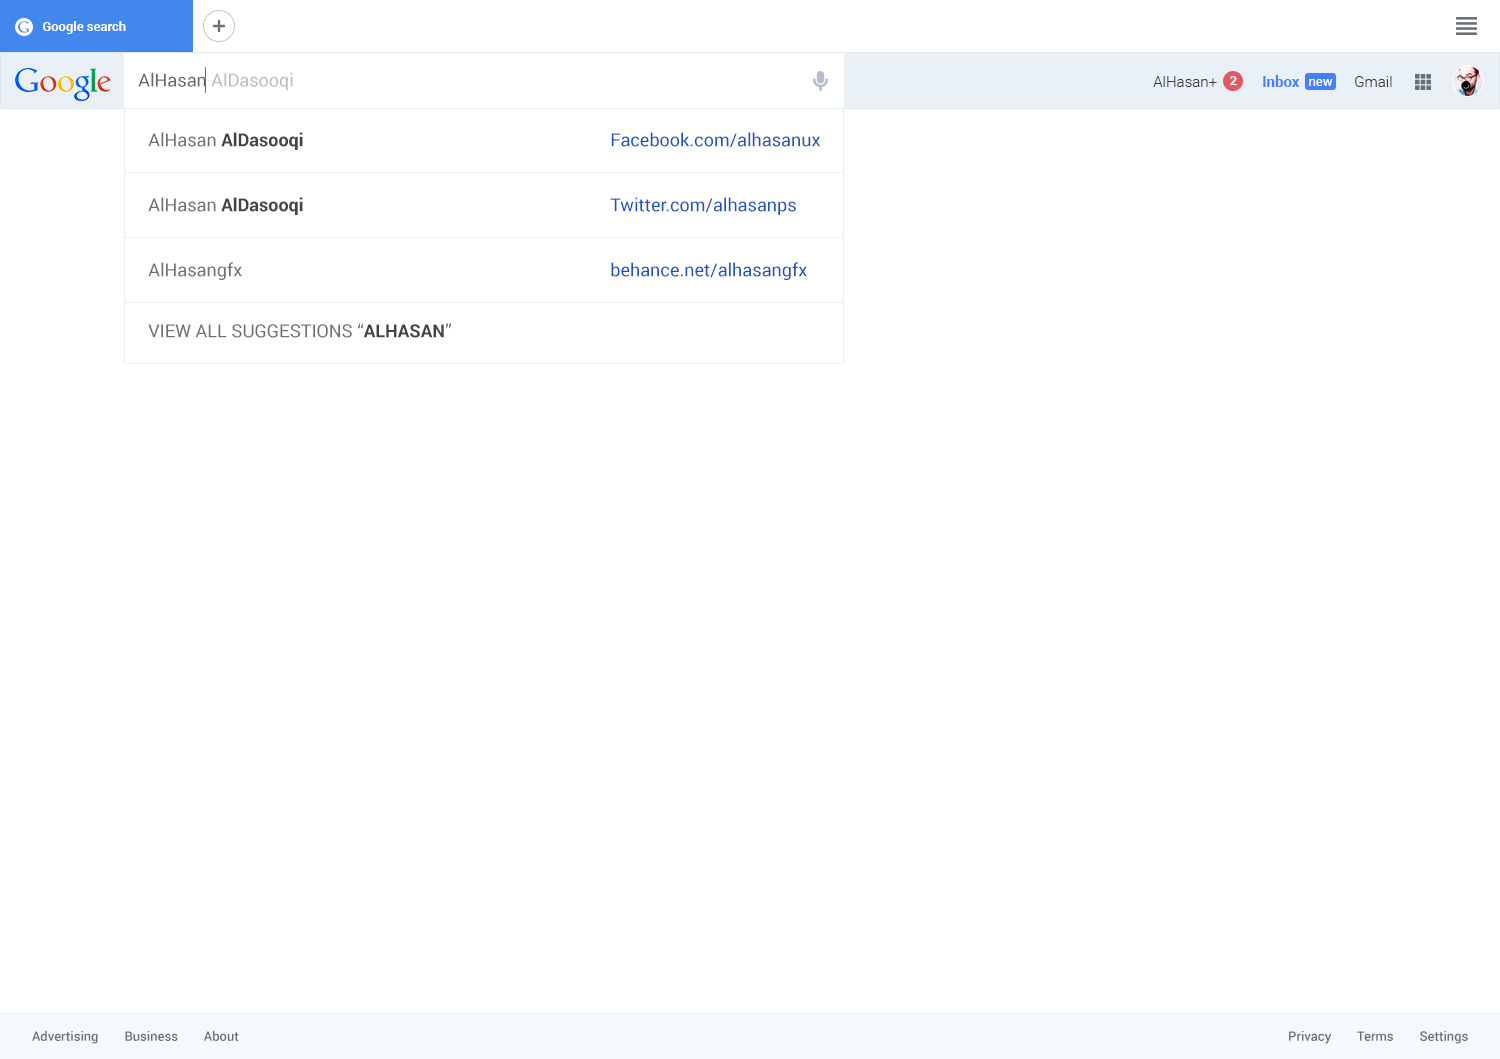1500x1059 pixels.
Task: Open Settings in the footer
Action: coord(1443,1037)
